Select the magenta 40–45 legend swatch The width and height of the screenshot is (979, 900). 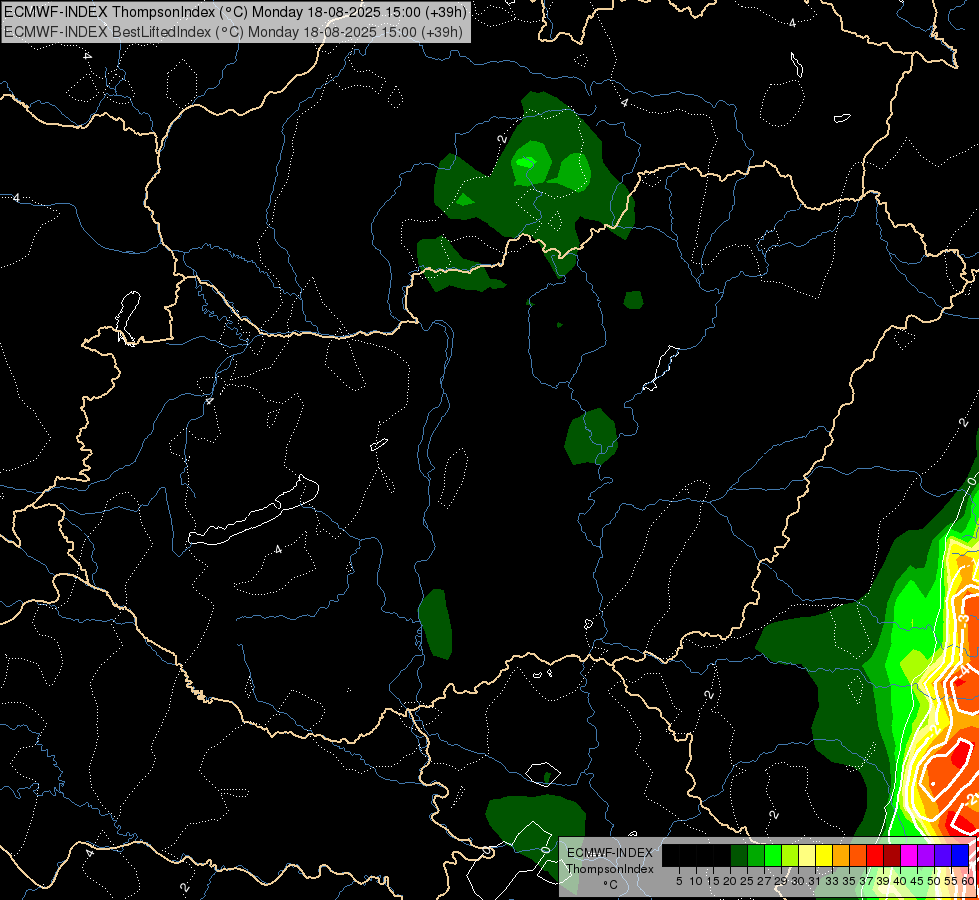pos(909,855)
